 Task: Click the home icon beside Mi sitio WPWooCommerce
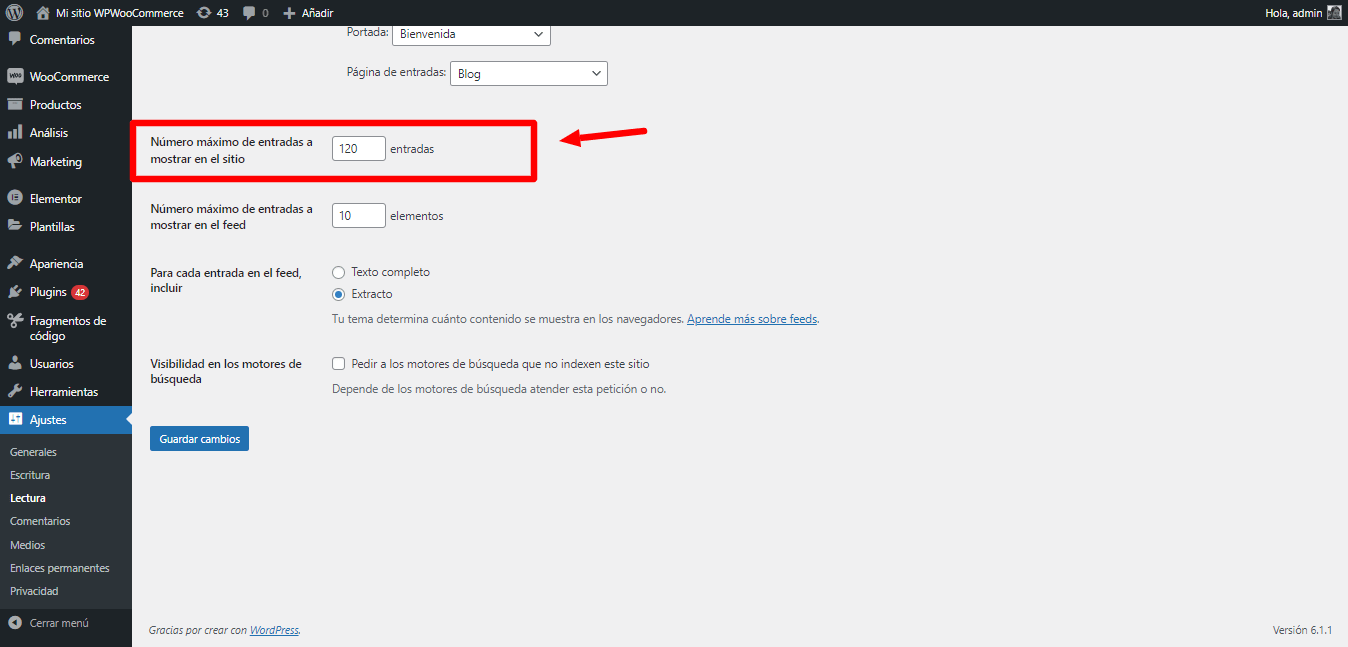[42, 13]
